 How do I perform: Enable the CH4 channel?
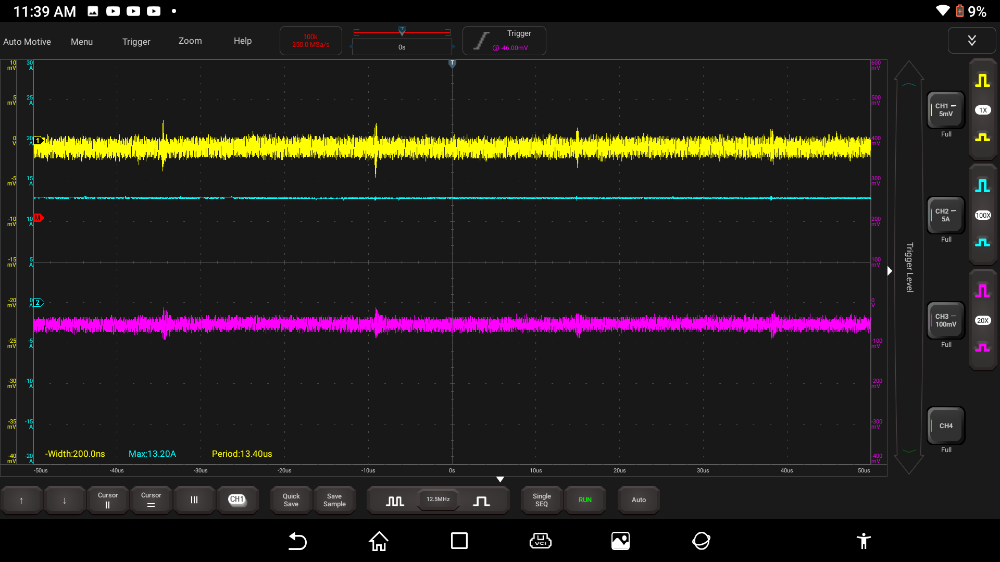[945, 425]
